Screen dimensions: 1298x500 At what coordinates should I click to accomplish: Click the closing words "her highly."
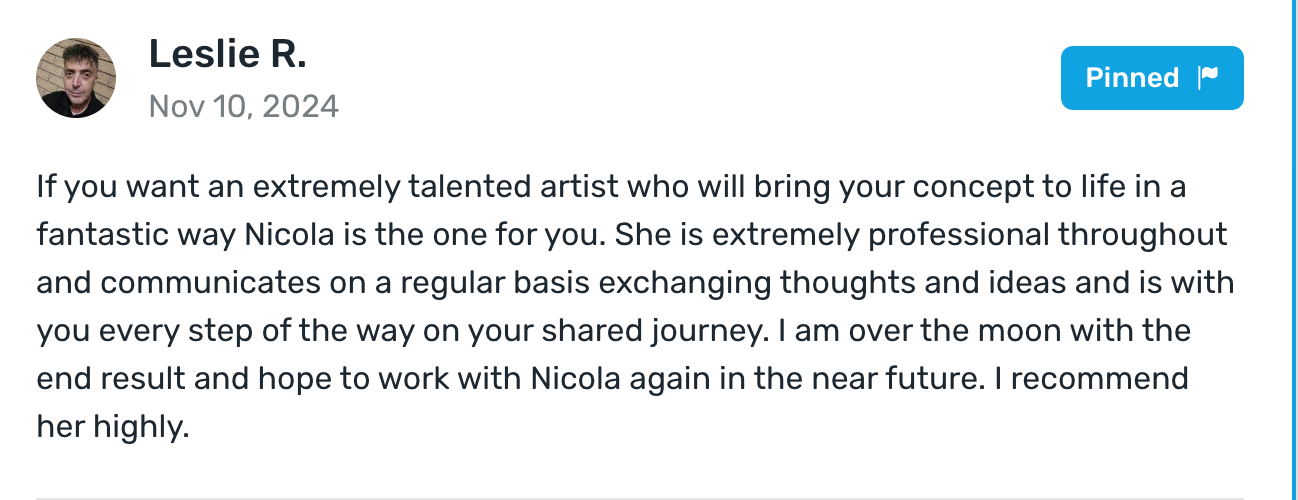[x=113, y=427]
